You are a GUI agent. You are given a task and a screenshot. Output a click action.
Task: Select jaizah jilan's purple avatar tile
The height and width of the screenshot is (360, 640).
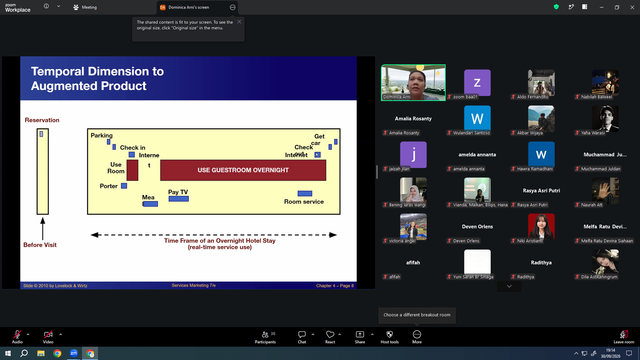tap(413, 154)
